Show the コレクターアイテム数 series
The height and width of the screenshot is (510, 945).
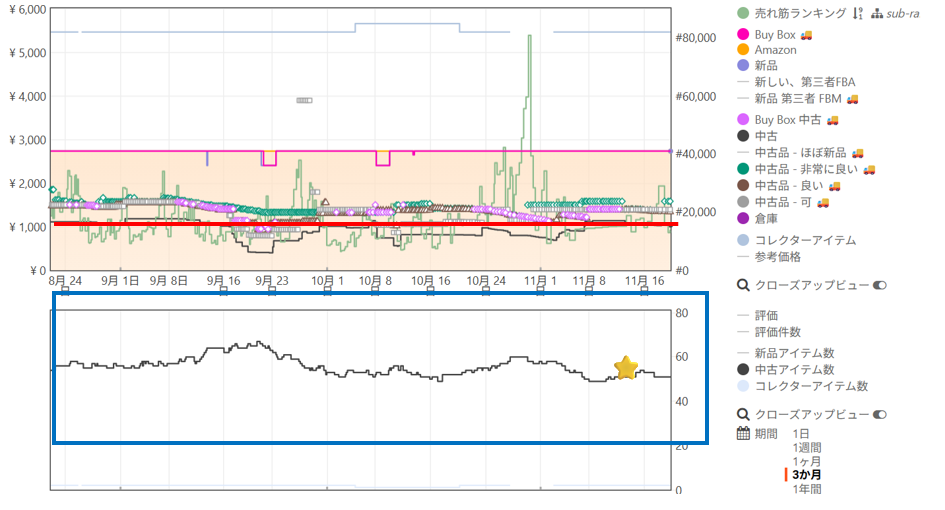[x=811, y=385]
